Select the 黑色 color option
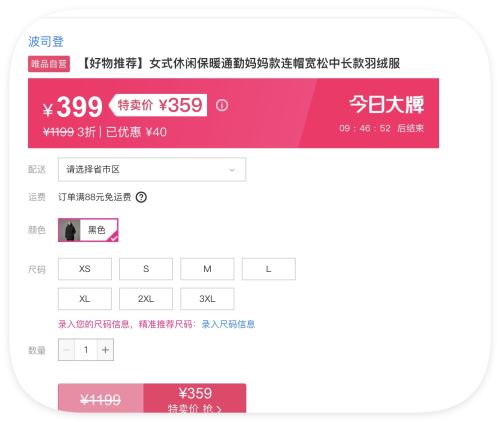Image resolution: width=500 pixels, height=422 pixels. [88, 230]
